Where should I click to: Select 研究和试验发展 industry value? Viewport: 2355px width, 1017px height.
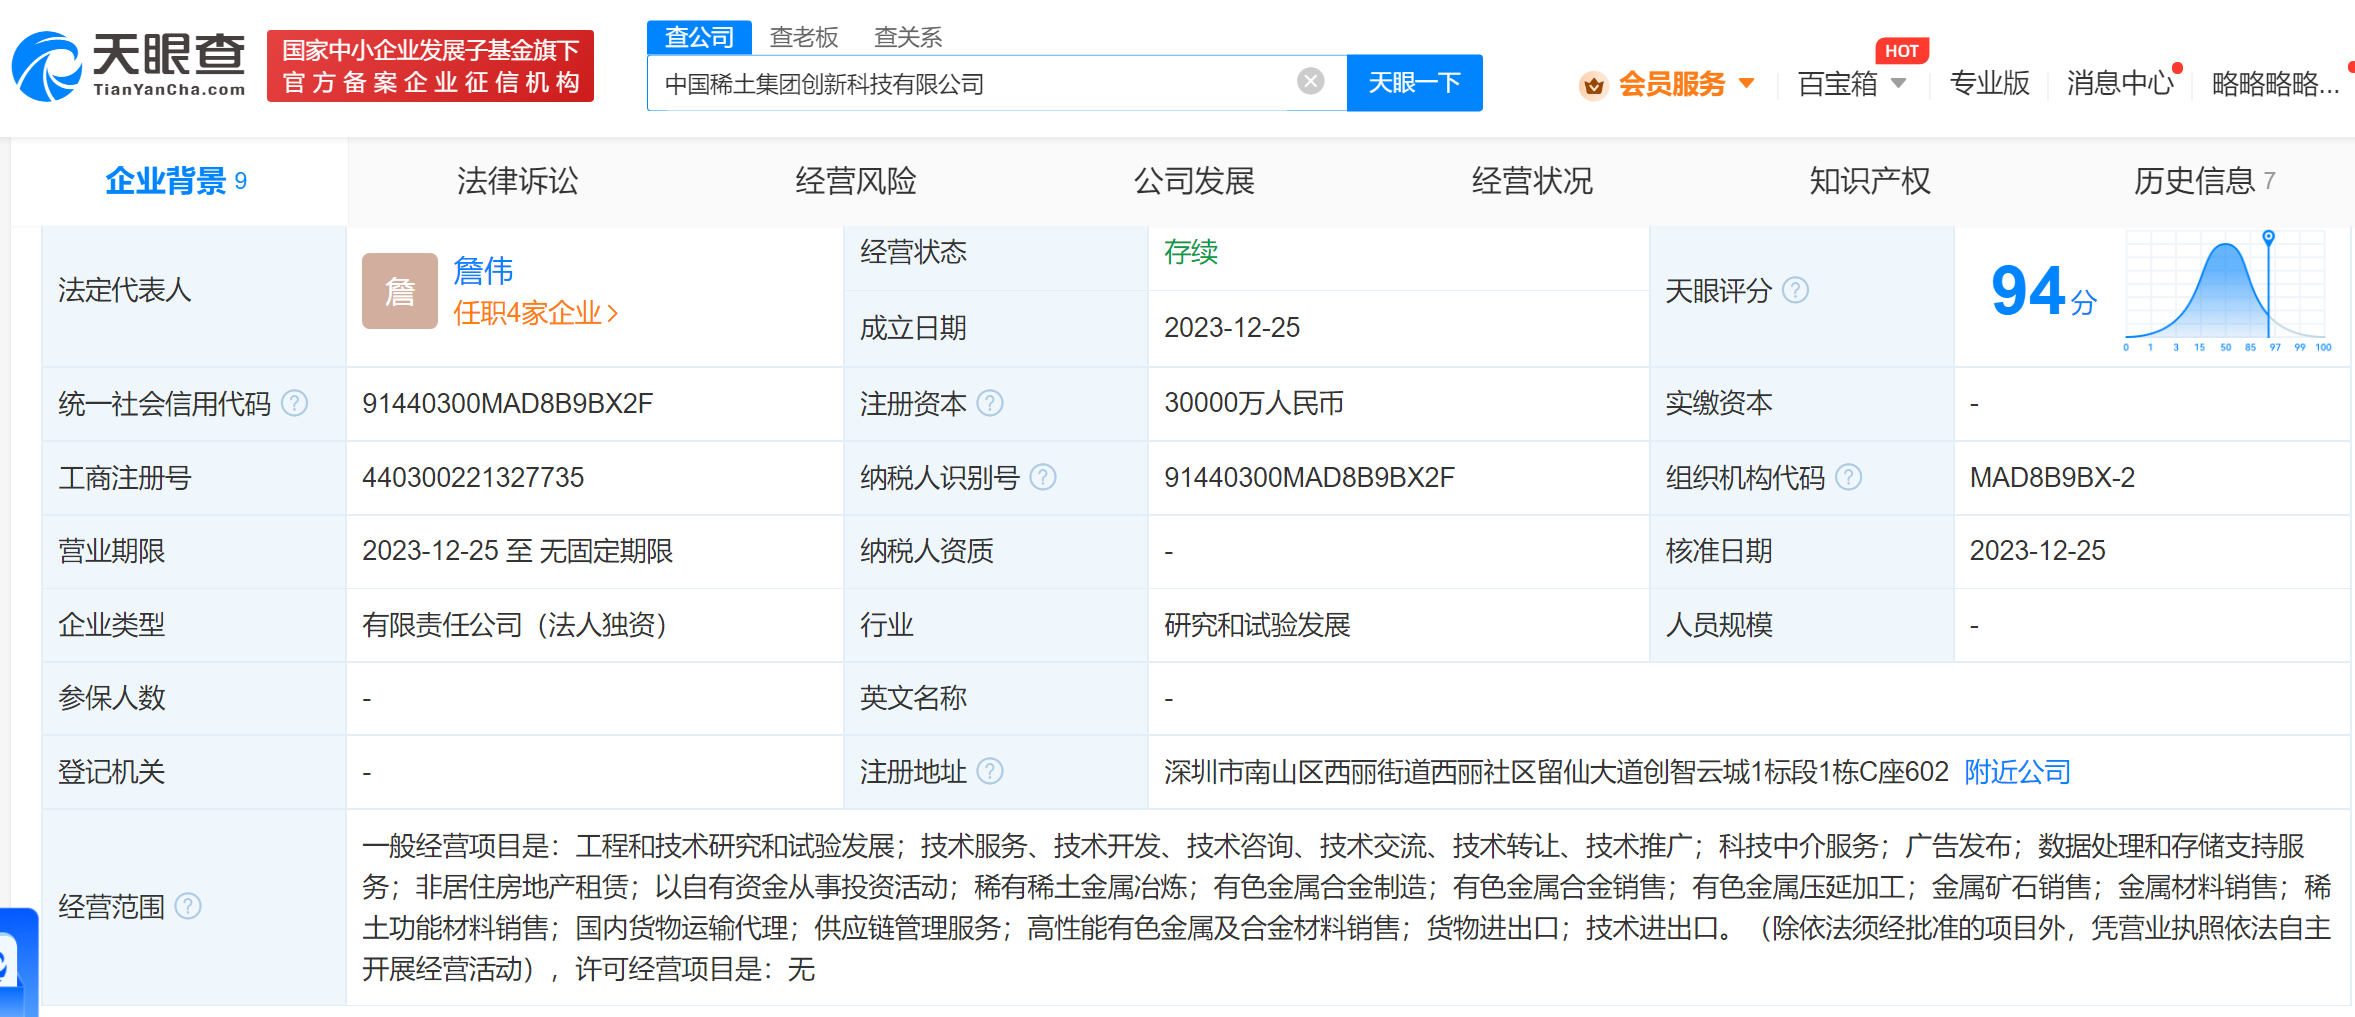pos(1257,625)
